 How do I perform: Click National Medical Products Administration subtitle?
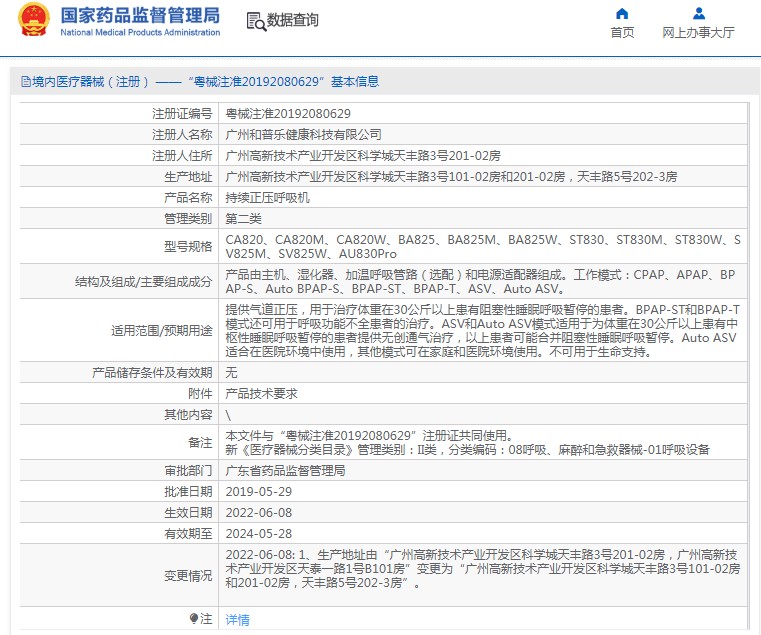pos(140,33)
